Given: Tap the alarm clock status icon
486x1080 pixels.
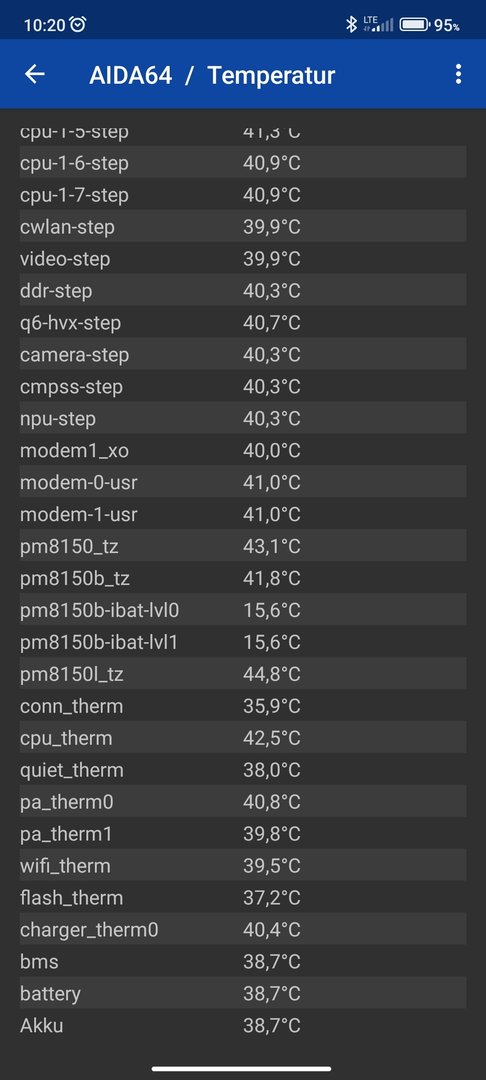Looking at the screenshot, I should 78,25.
